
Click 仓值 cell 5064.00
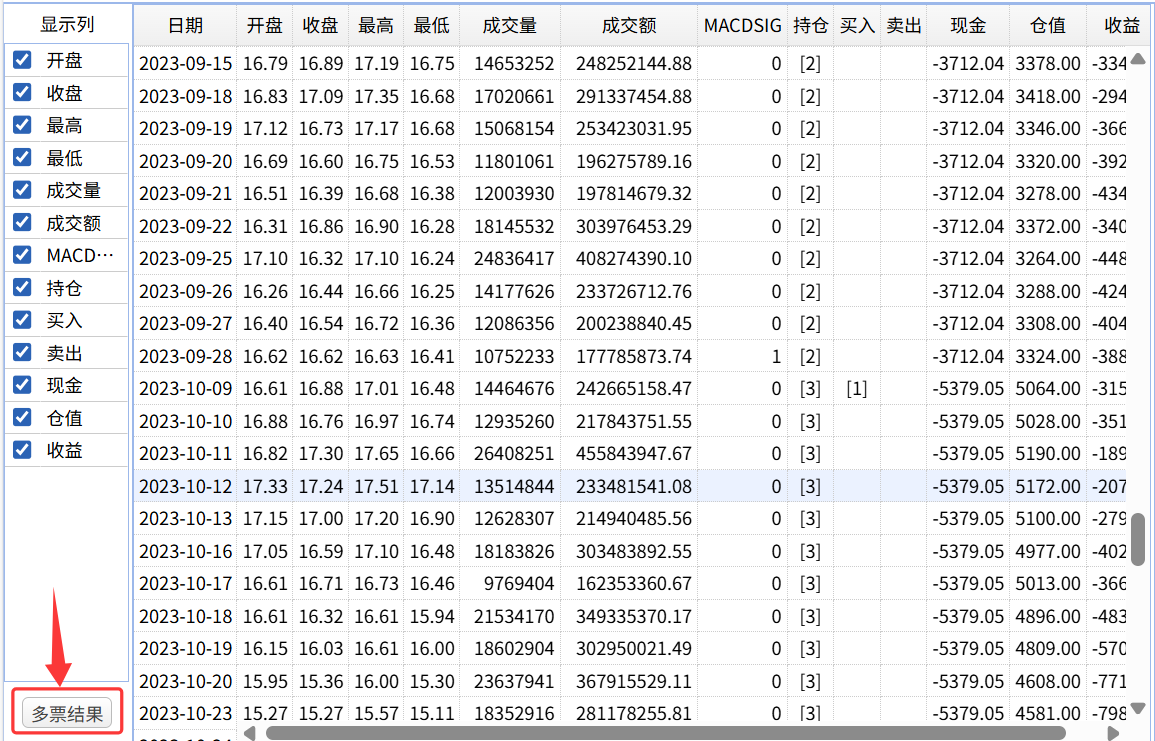(1047, 388)
